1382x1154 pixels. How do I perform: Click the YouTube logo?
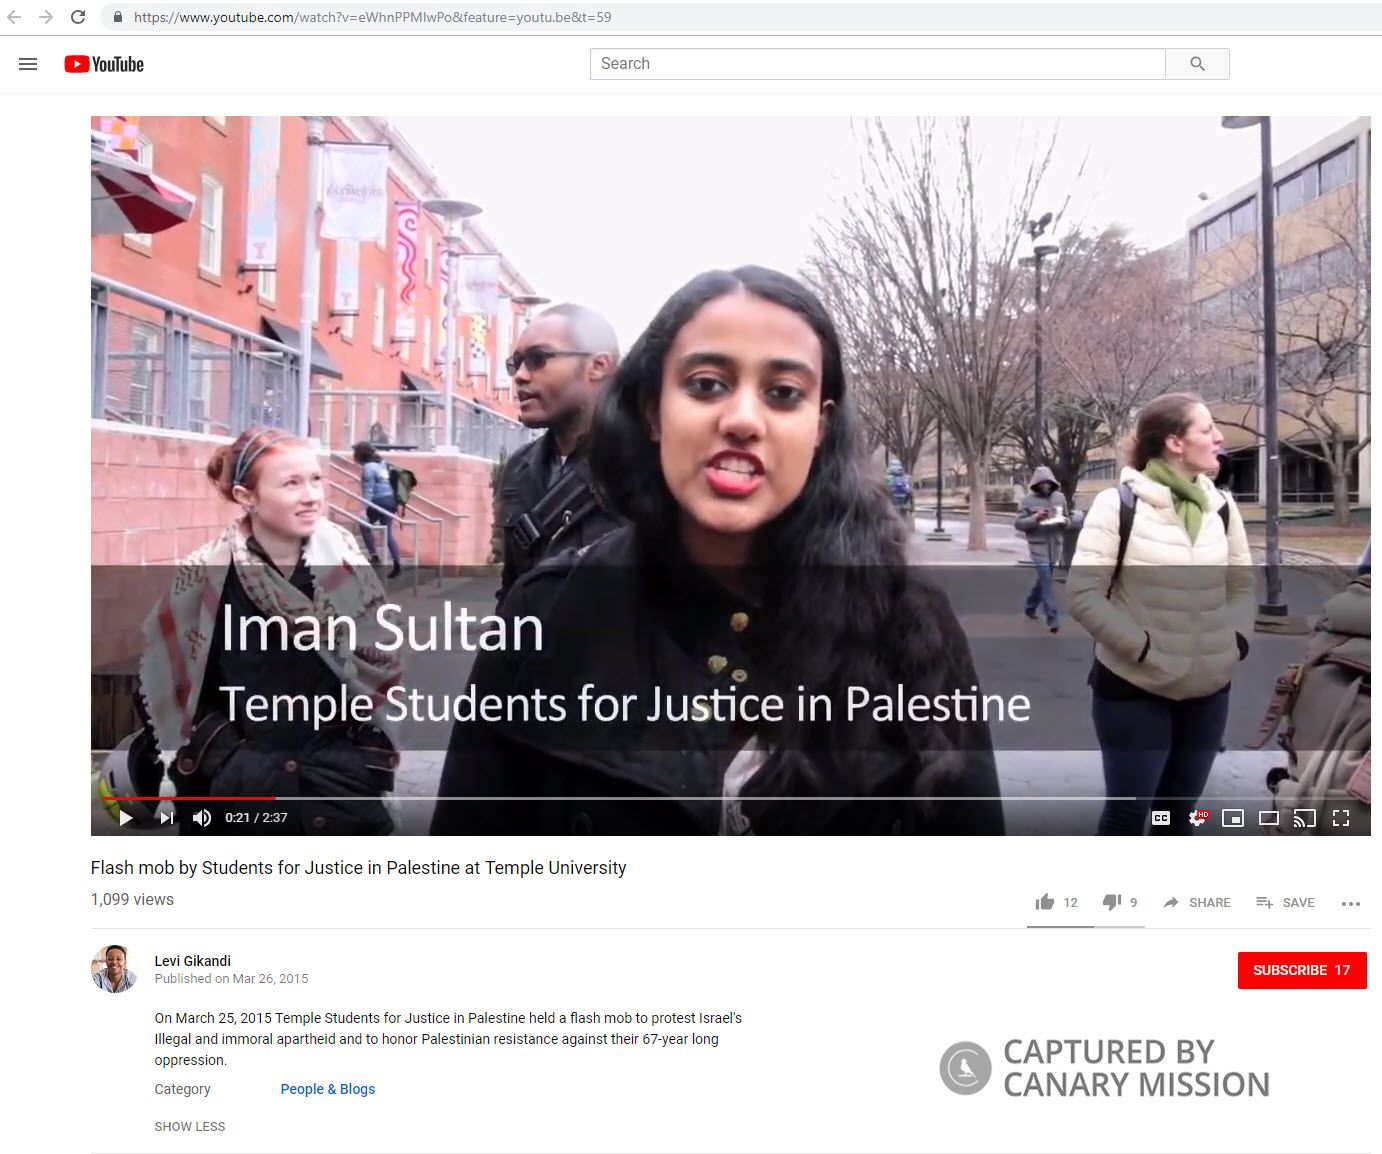coord(103,63)
